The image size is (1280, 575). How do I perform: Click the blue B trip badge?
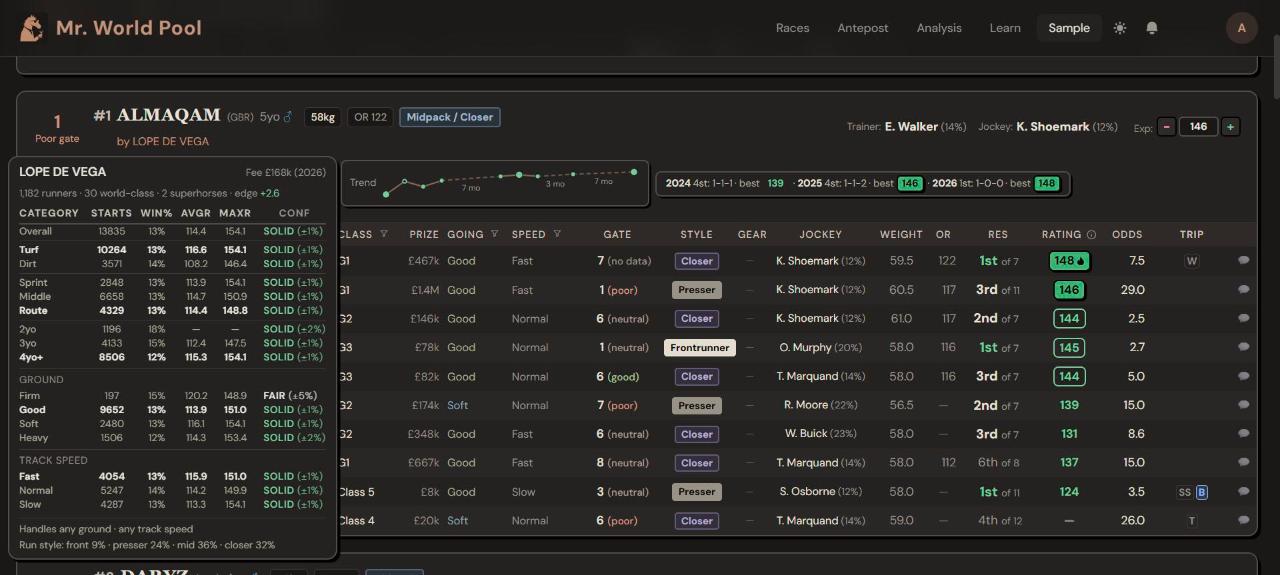pos(1202,492)
